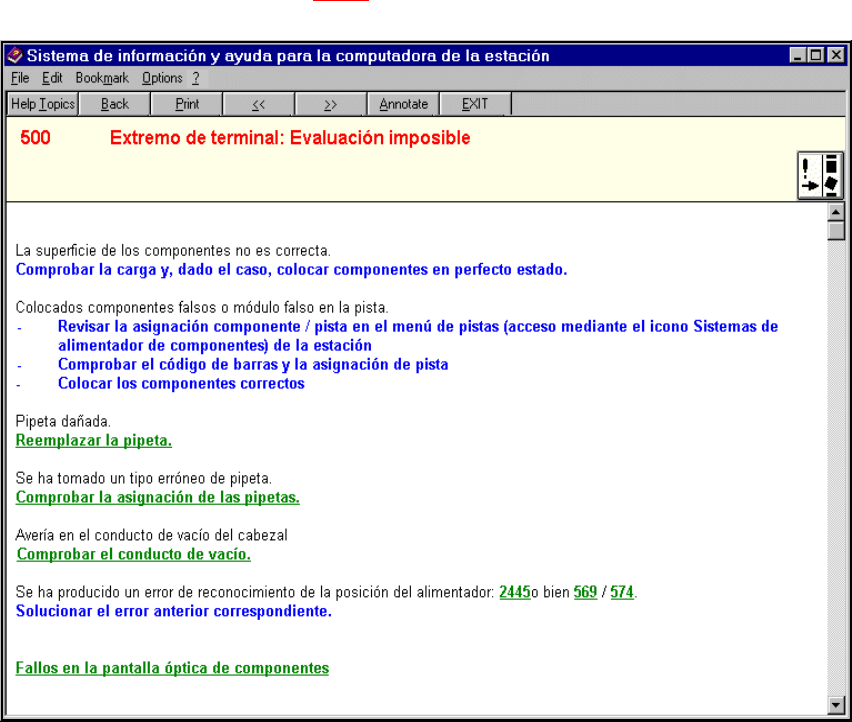Screen dimensions: 852x722
Task: Open the Edit menu
Action: 52,78
